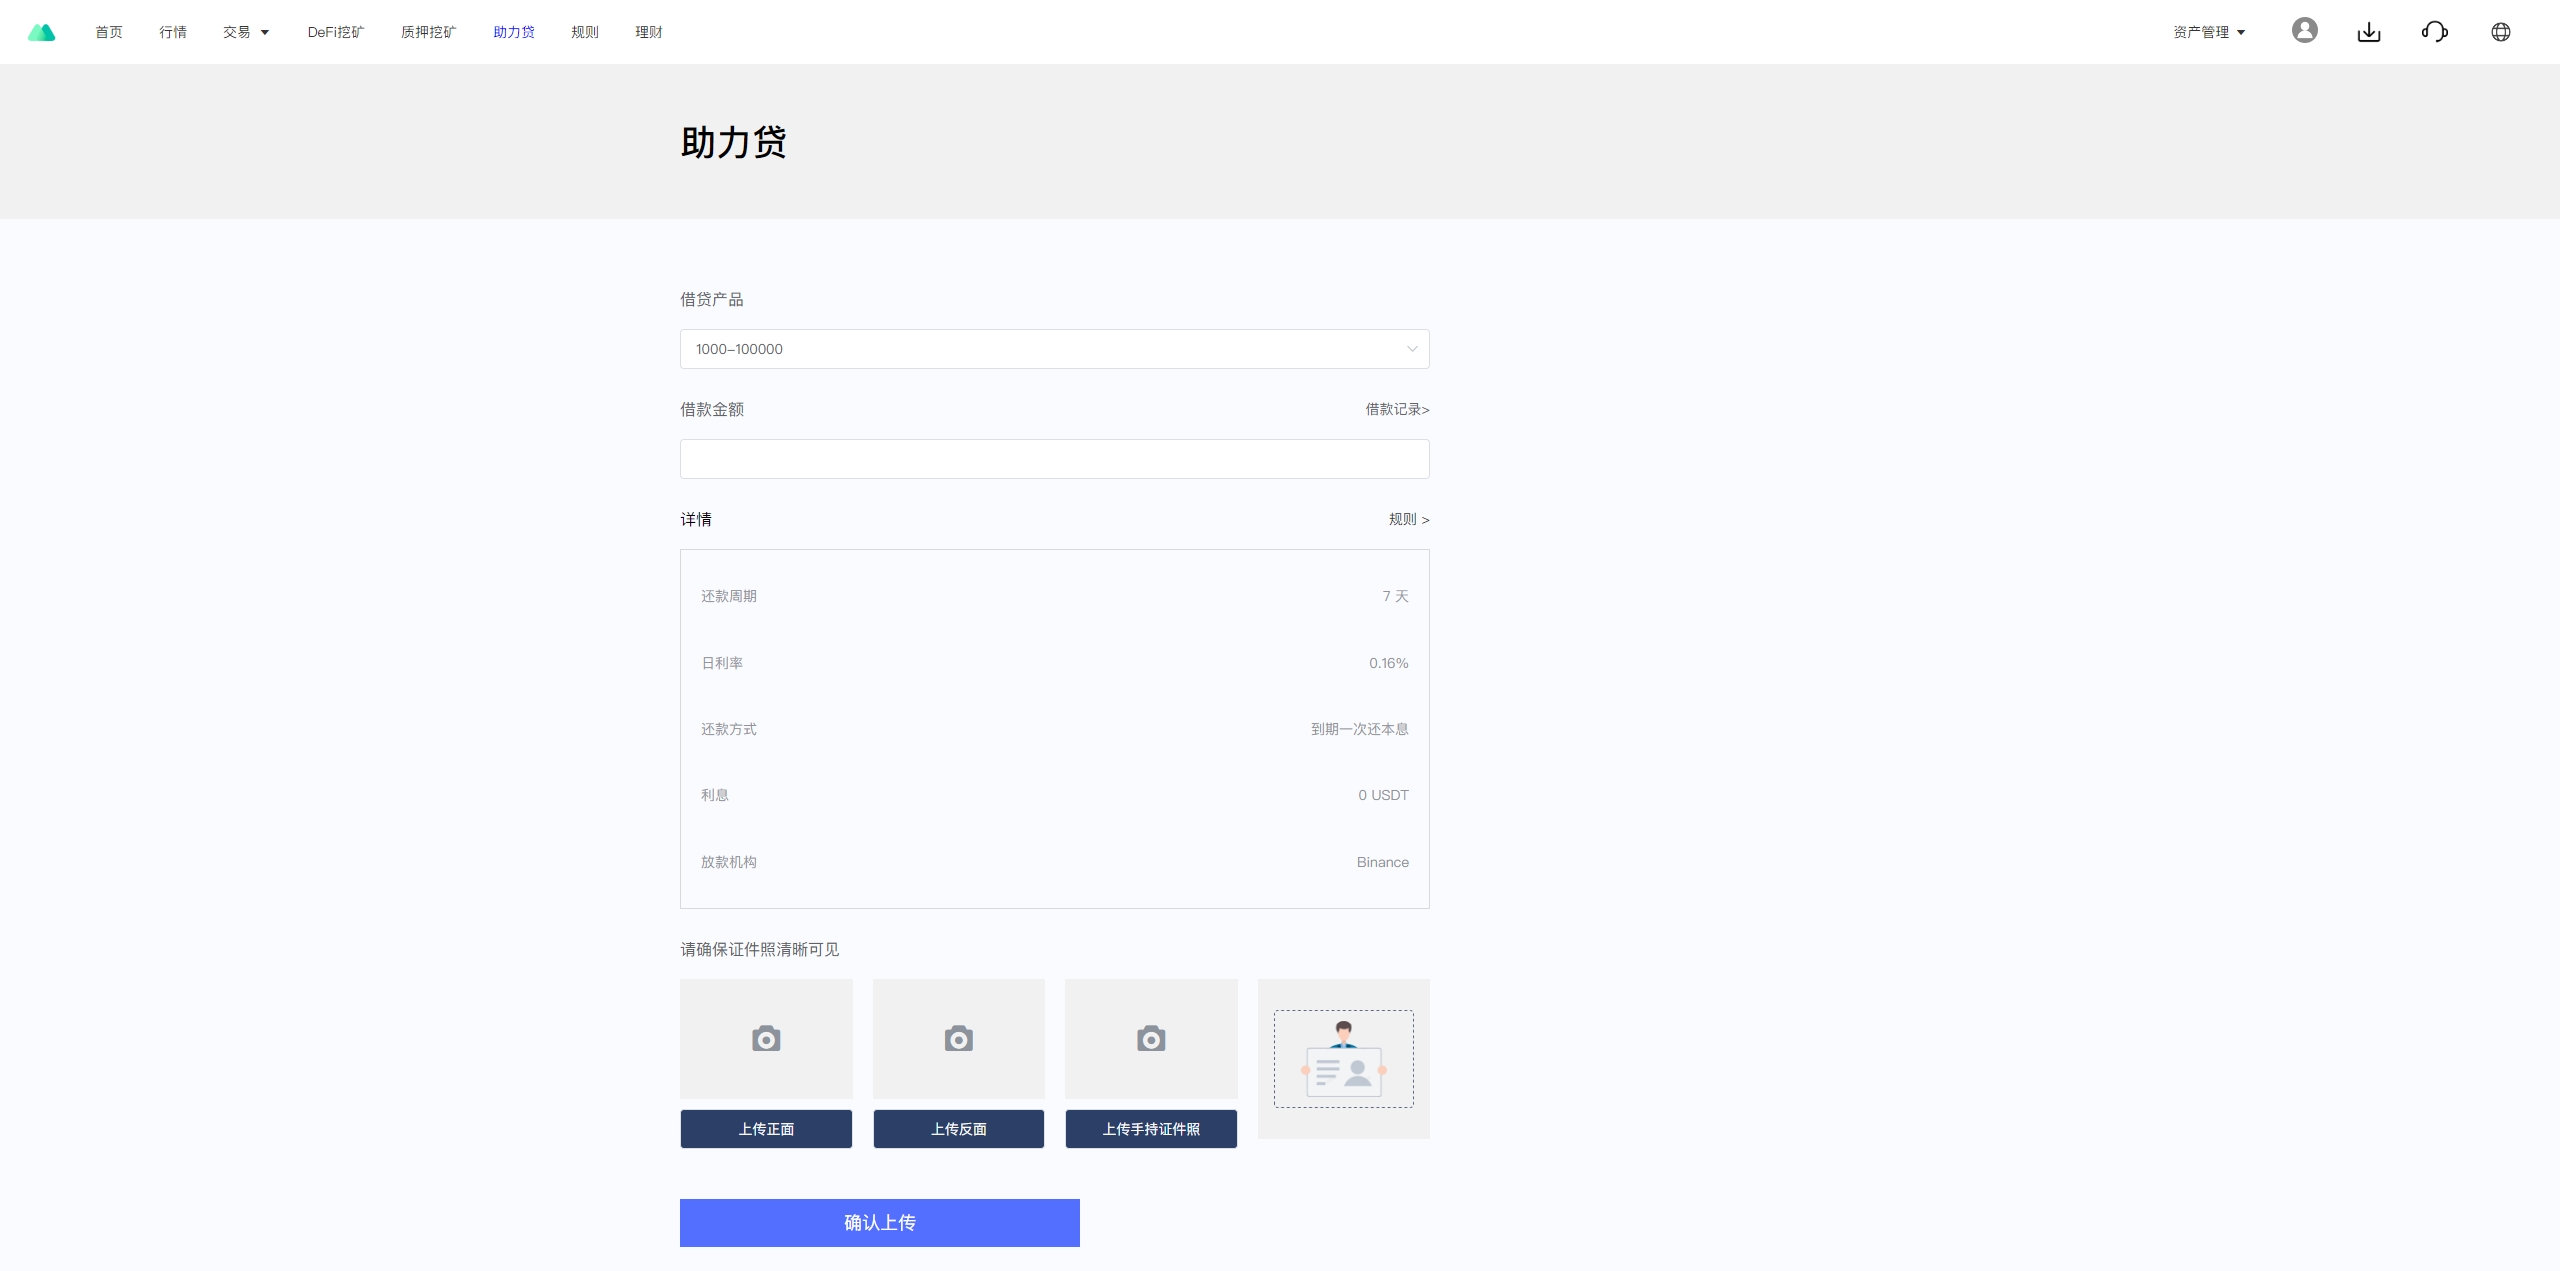Focus the 借款金额 input field
This screenshot has width=2560, height=1271.
click(1054, 459)
